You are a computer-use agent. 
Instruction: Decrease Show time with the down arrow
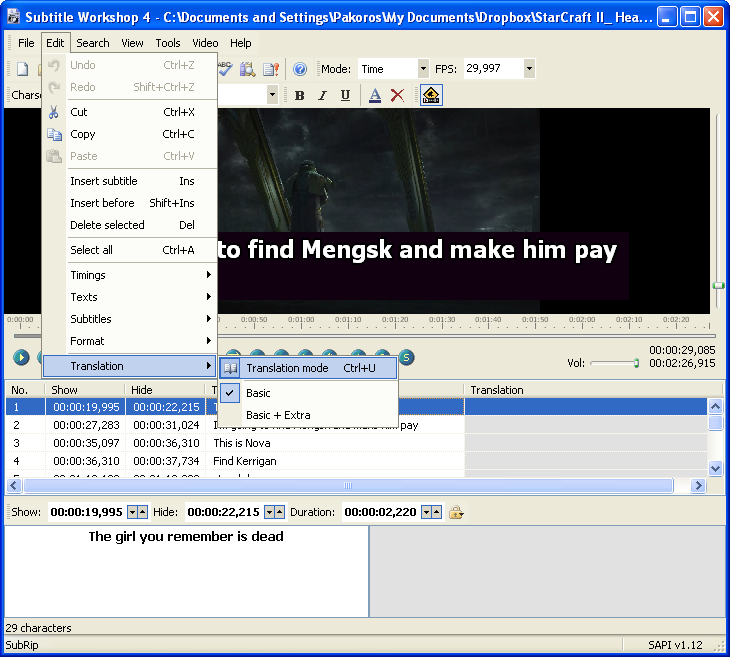[133, 512]
